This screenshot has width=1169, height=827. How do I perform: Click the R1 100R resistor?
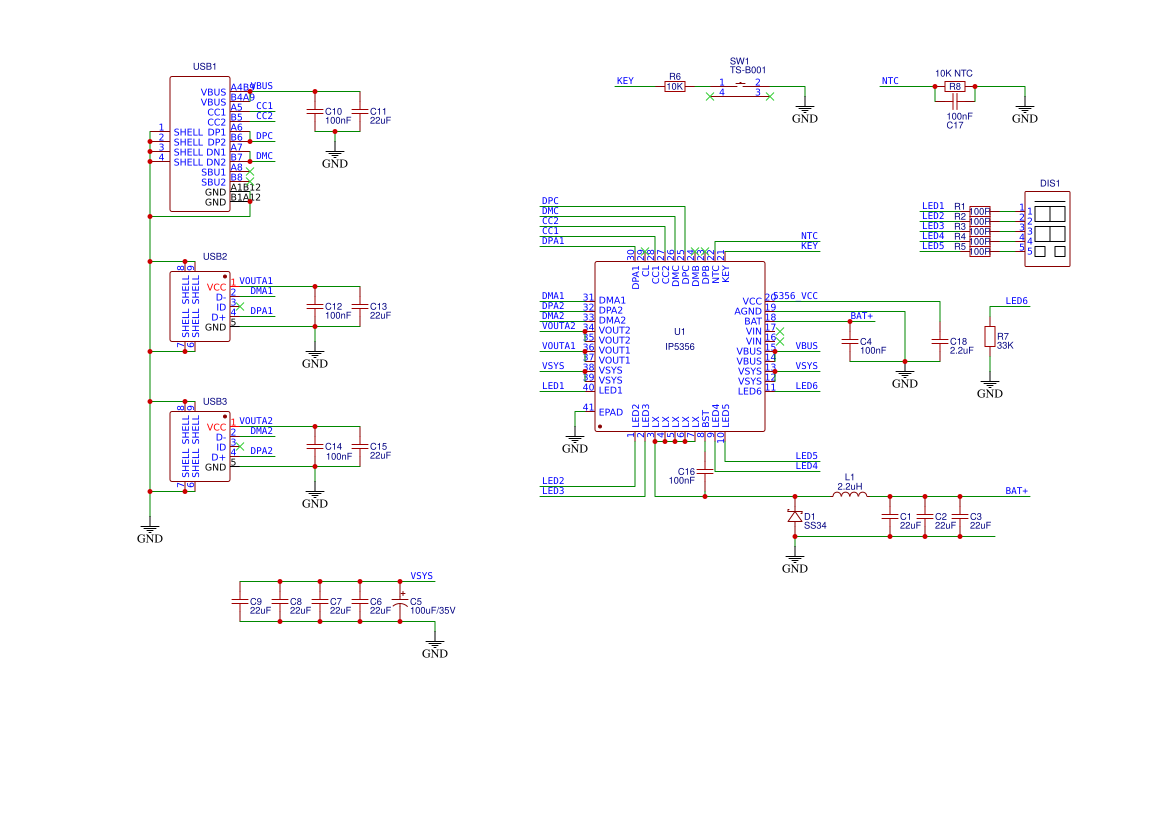click(x=980, y=212)
